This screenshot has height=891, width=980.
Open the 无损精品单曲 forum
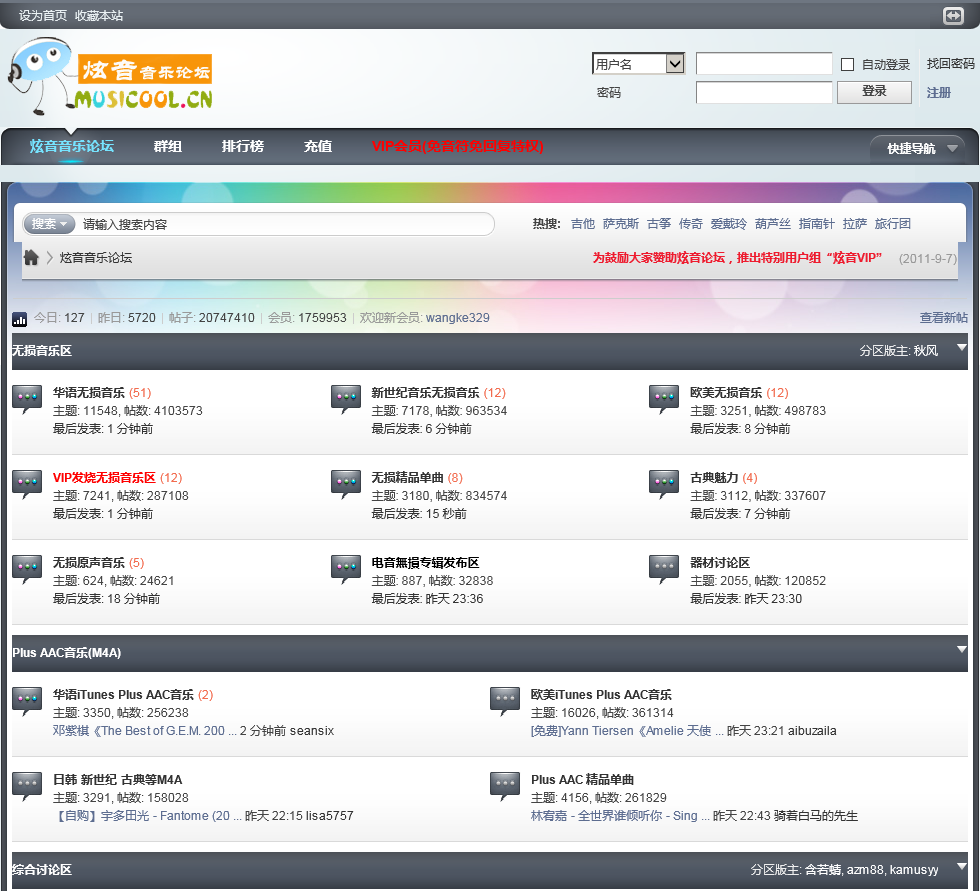click(407, 477)
